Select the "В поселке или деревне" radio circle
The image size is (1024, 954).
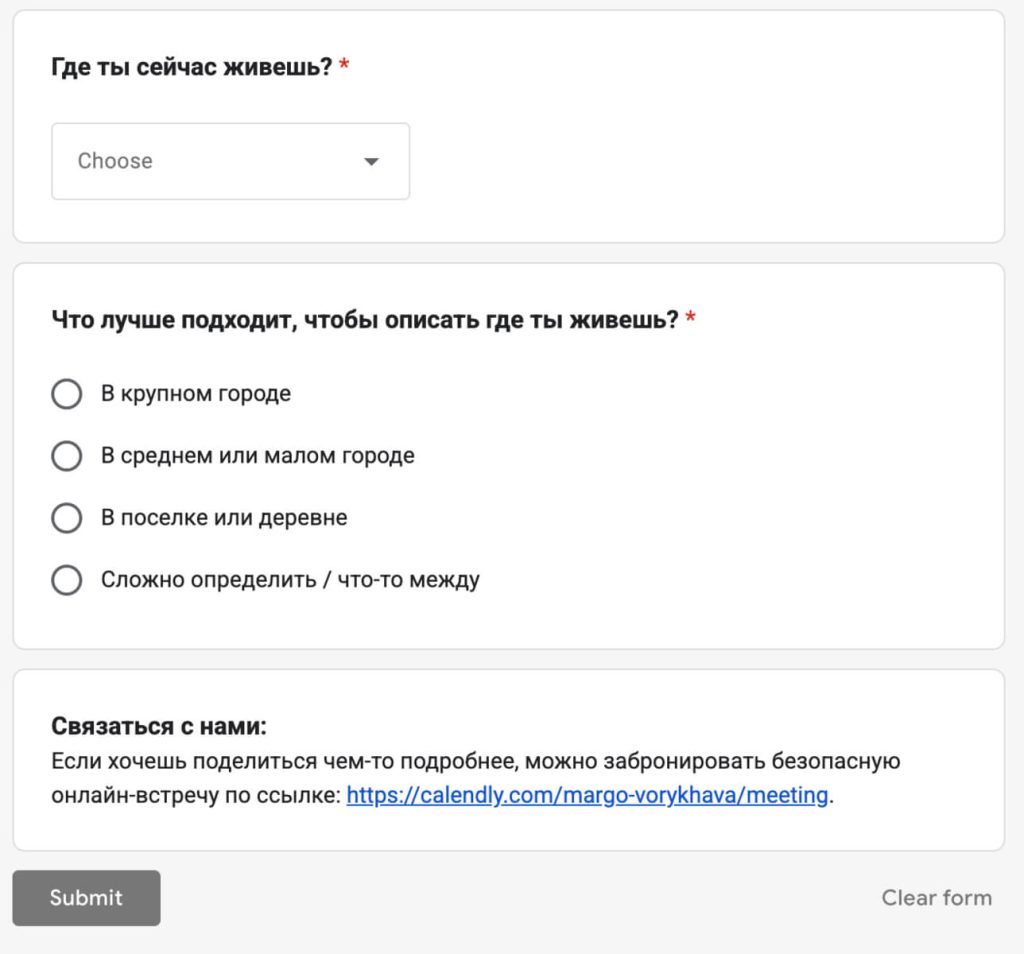click(x=66, y=518)
